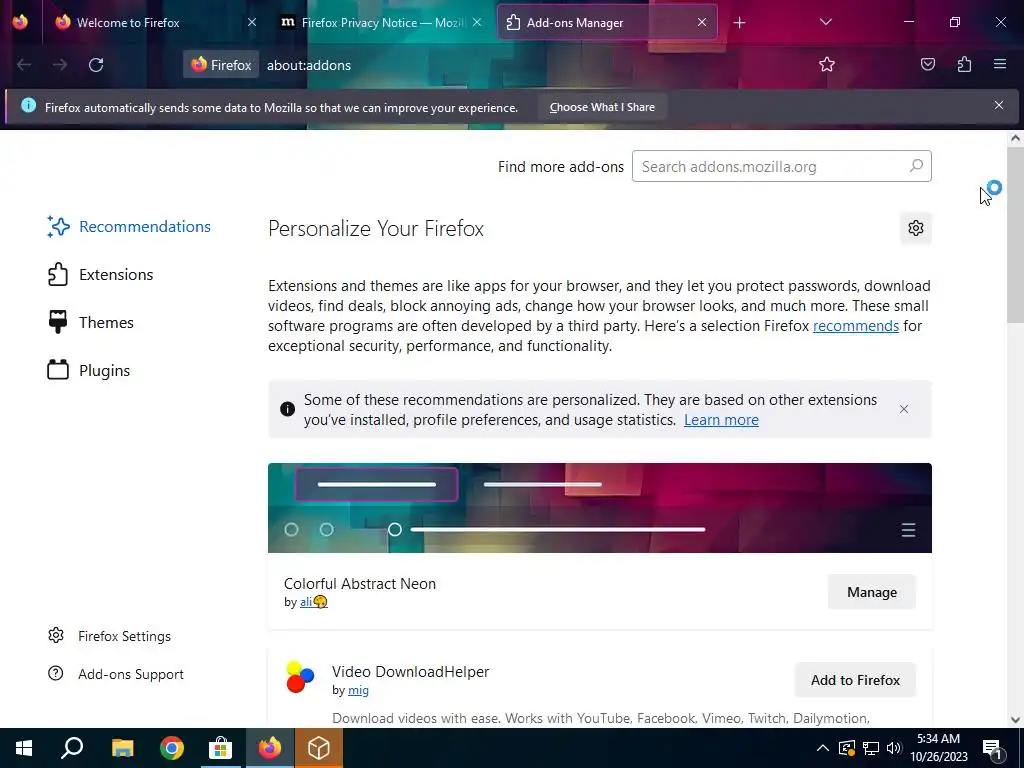Viewport: 1024px width, 768px height.
Task: Click Colorful Abstract Neon theme preview image
Action: pyautogui.click(x=600, y=508)
